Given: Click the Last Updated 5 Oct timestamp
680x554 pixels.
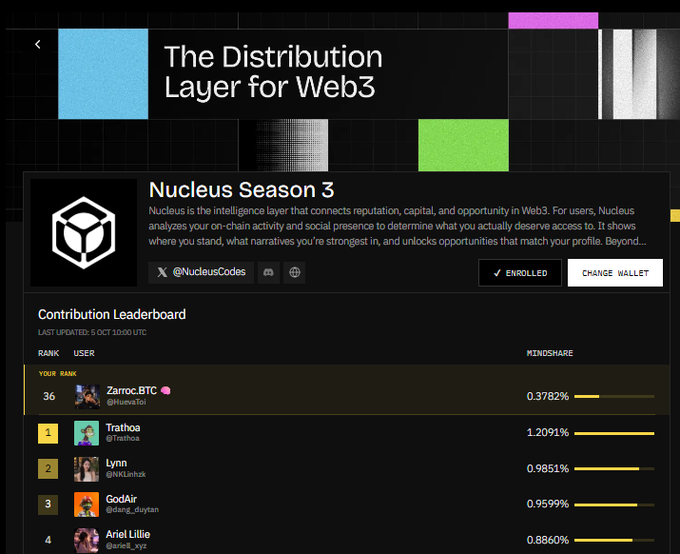Looking at the screenshot, I should 92,332.
